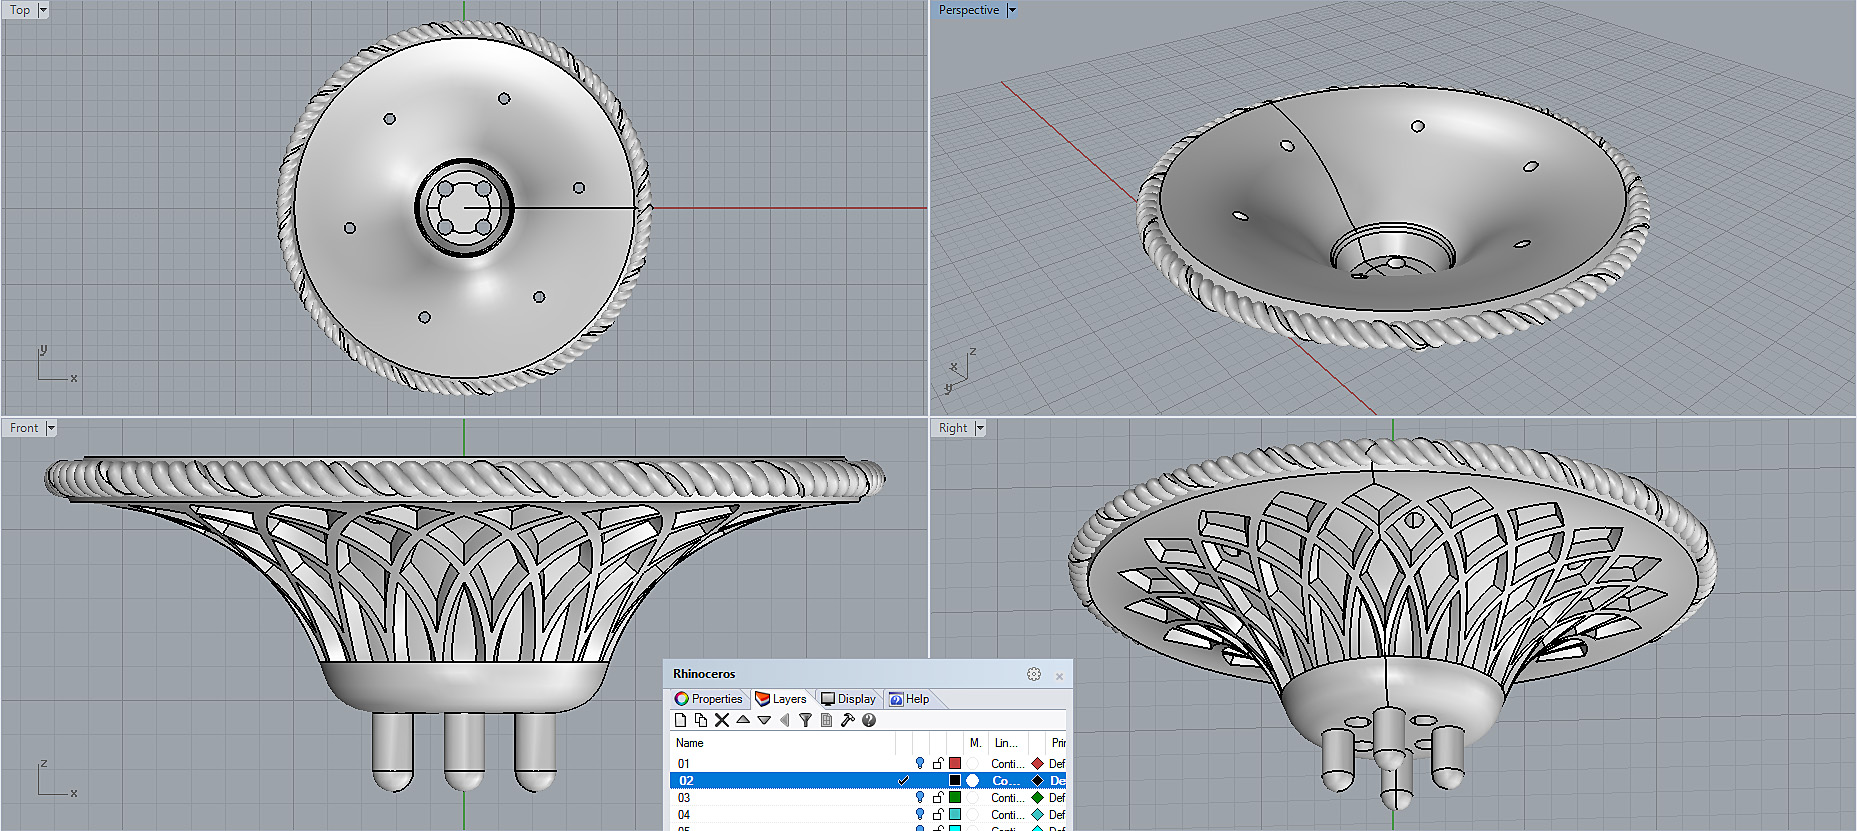
Task: Change the red color swatch of layer 01
Action: click(955, 764)
